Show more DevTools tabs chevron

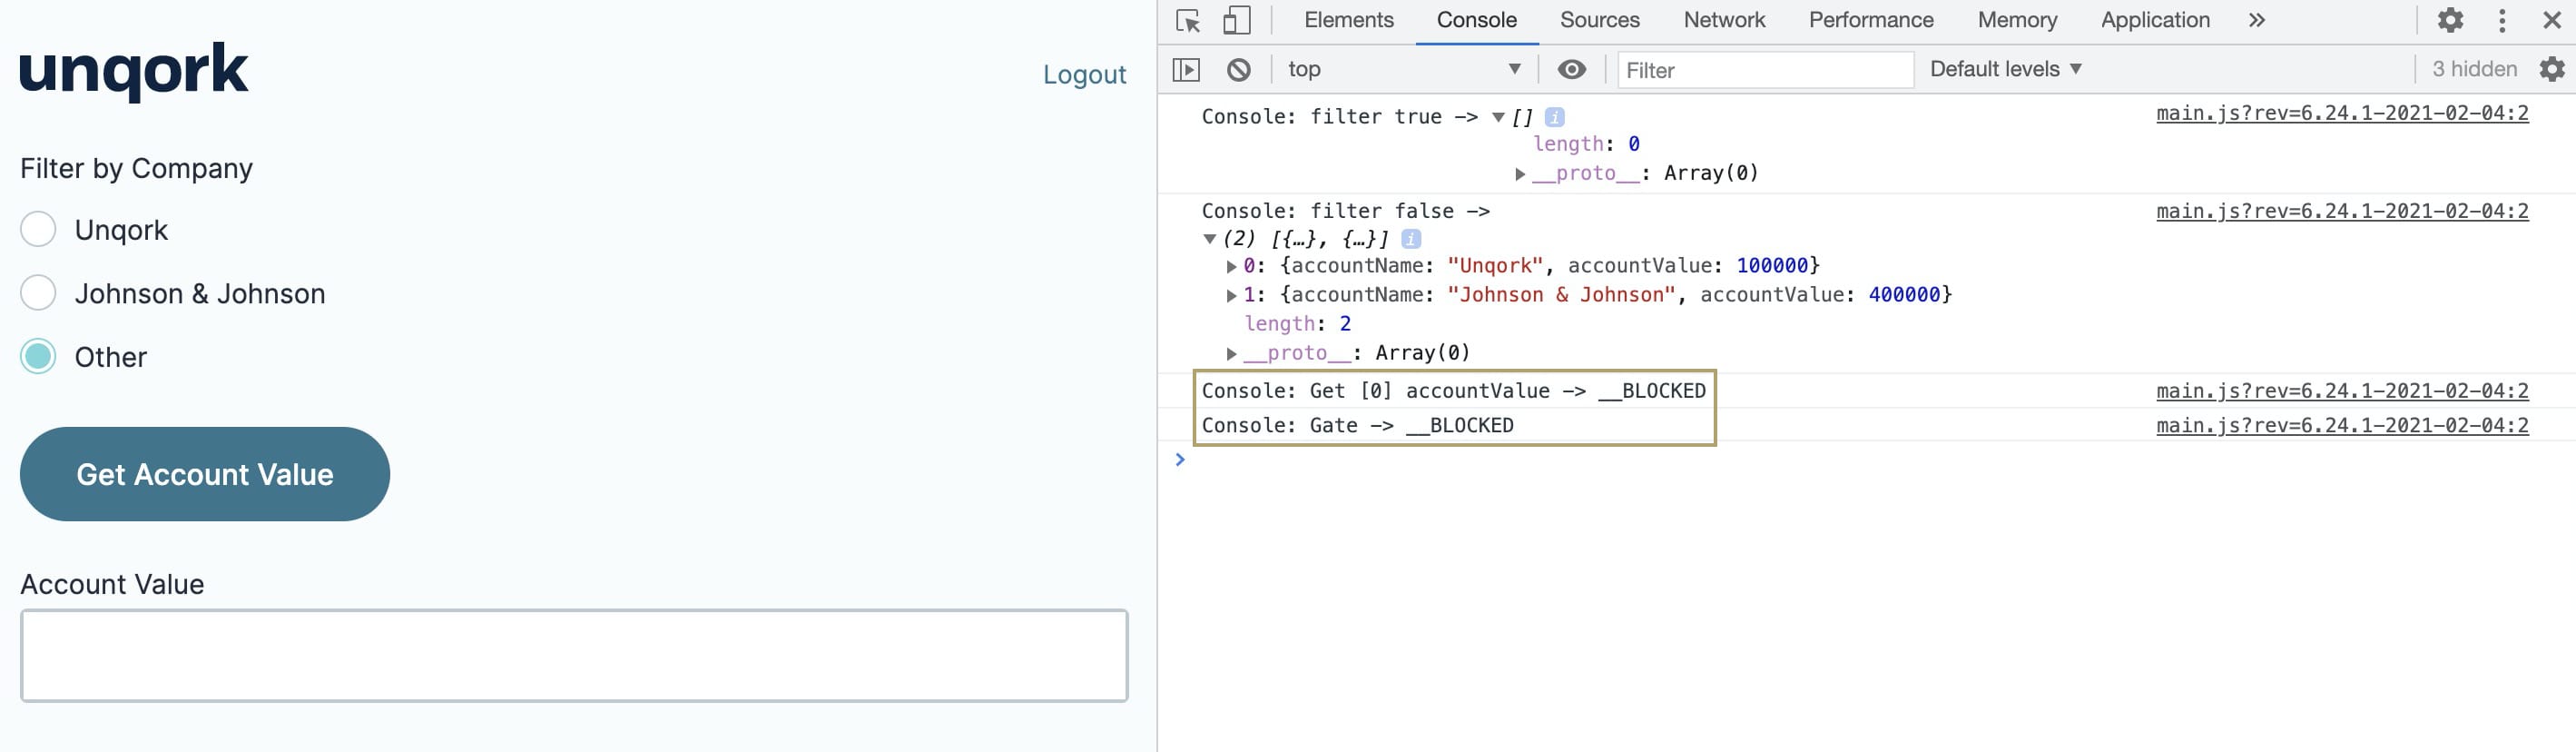2257,20
